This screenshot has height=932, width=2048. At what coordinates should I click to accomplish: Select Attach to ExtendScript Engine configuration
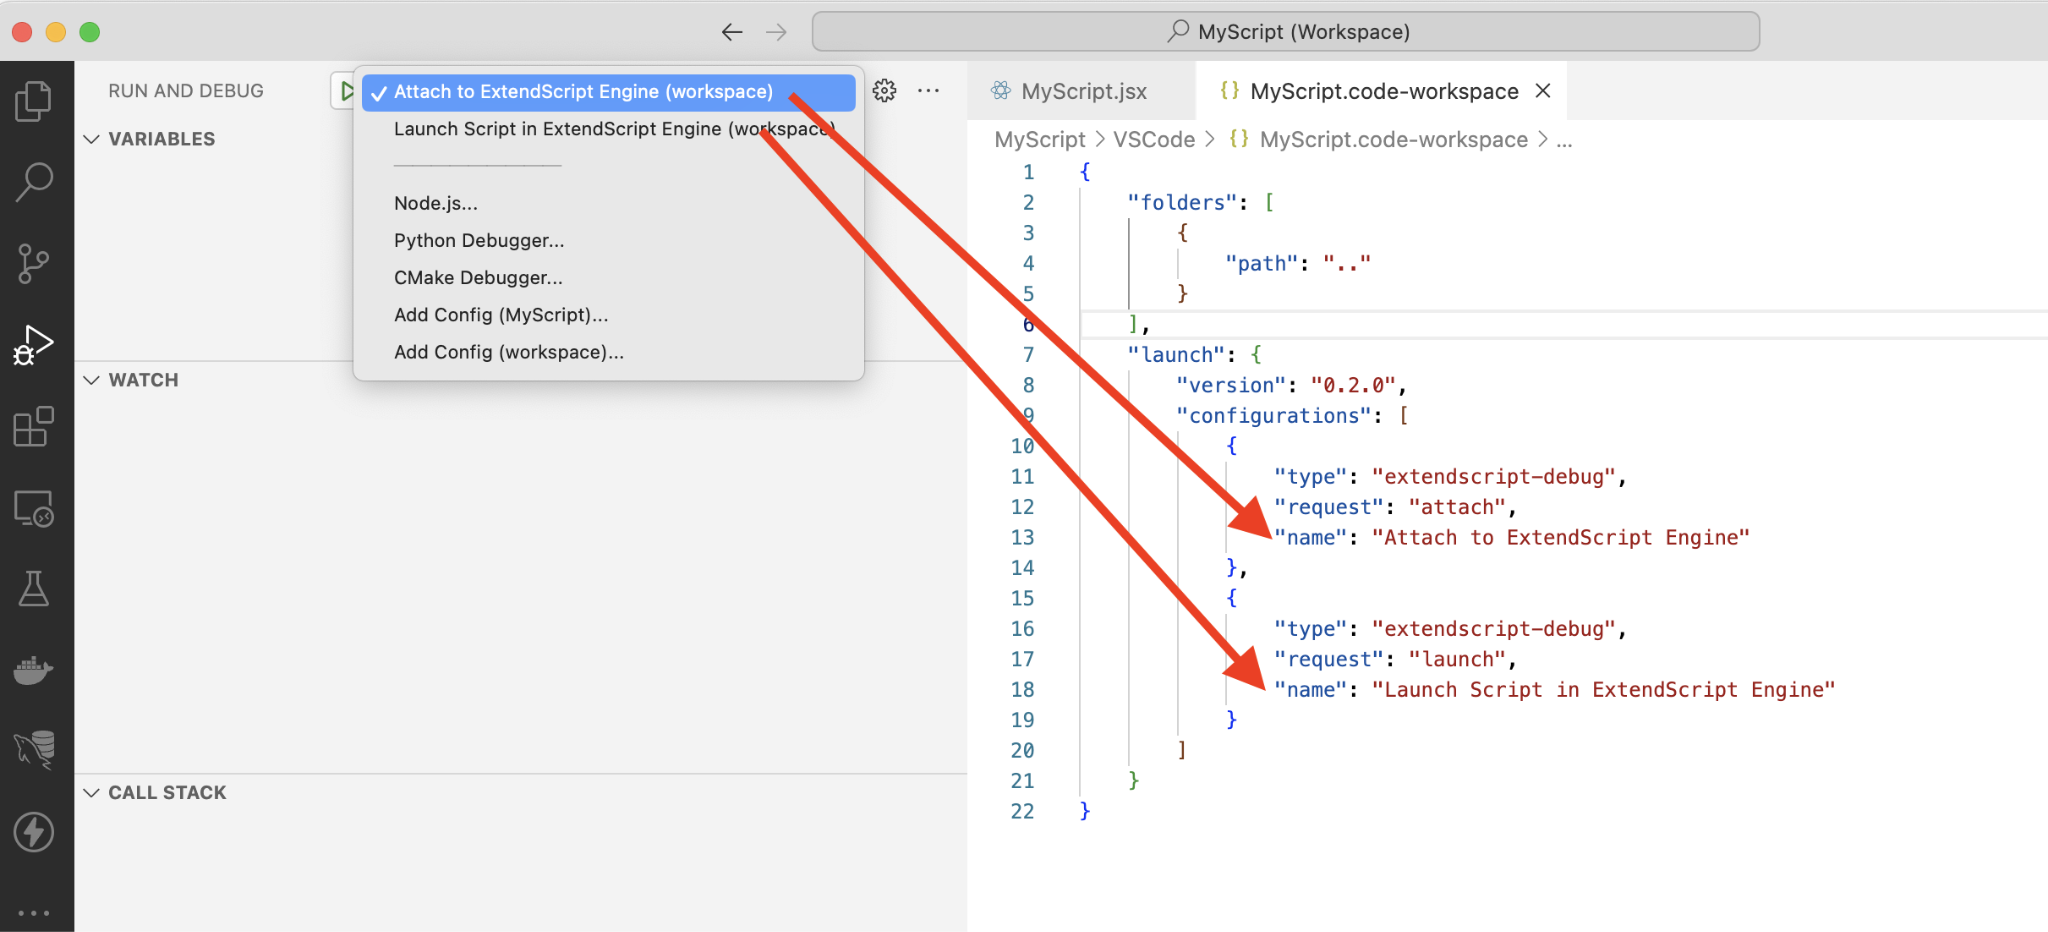(x=583, y=92)
